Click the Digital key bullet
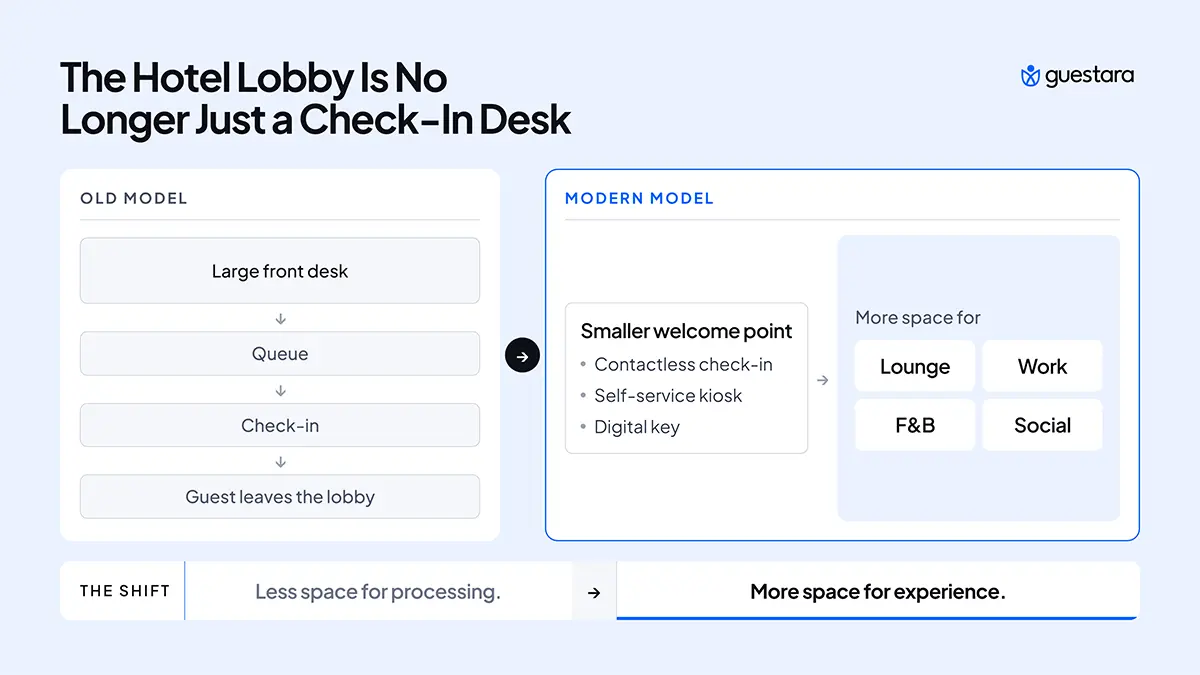The width and height of the screenshot is (1200, 675). pos(631,427)
